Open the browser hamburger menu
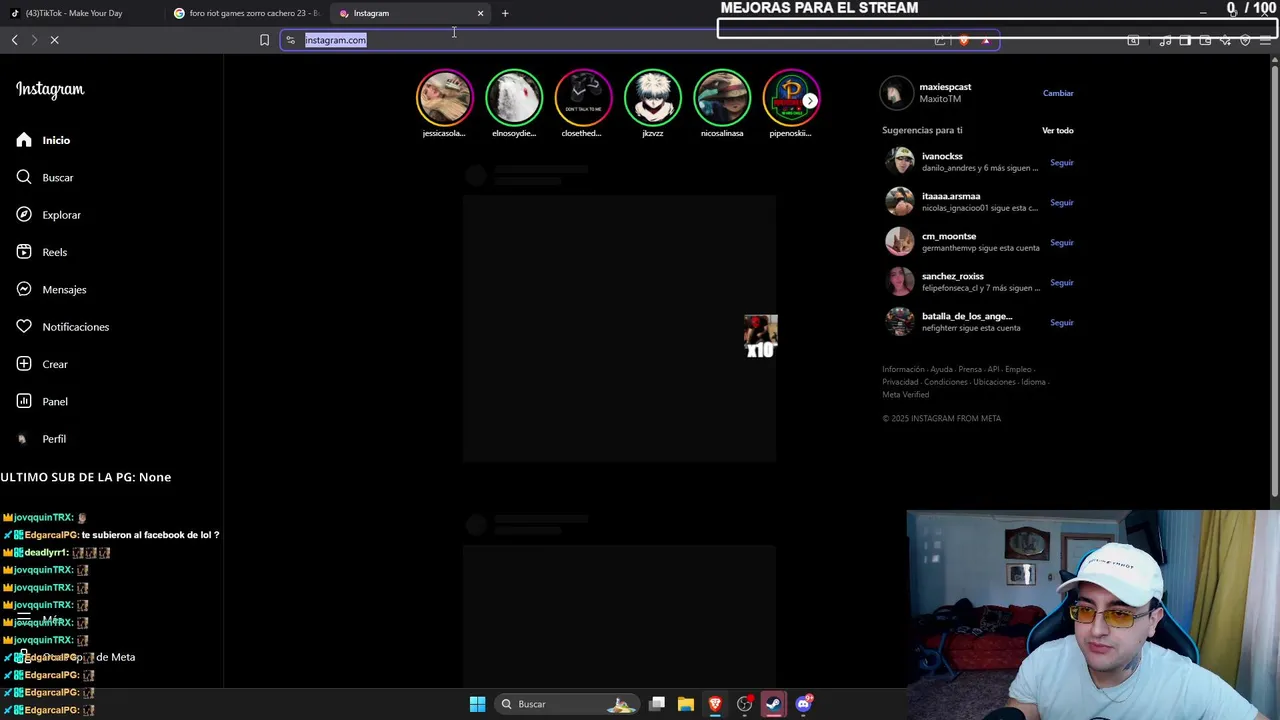1280x720 pixels. click(x=1265, y=40)
